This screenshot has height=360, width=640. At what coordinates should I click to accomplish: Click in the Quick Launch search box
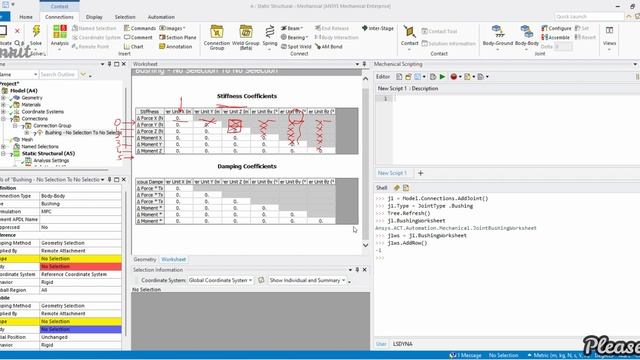coord(589,17)
